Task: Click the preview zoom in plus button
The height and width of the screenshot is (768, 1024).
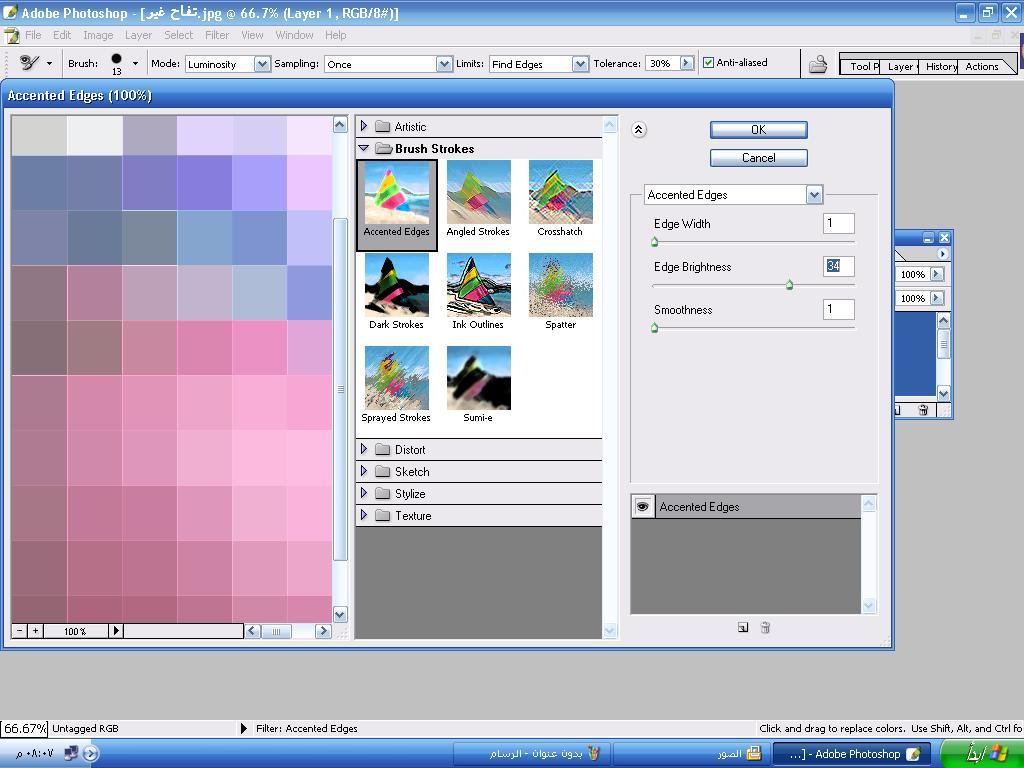Action: 35,631
